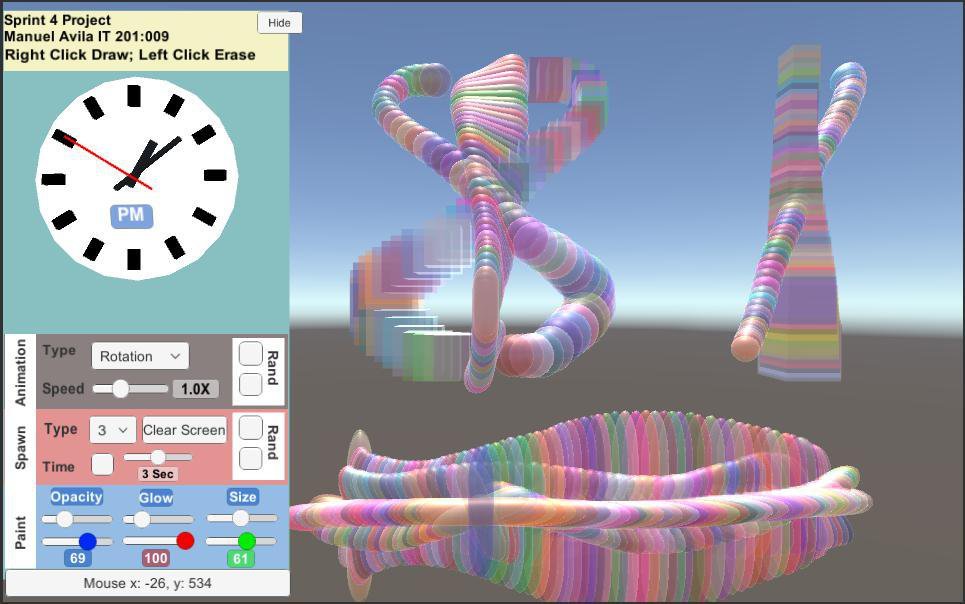Click the Clear Screen button
Viewport: 965px width, 604px height.
coord(184,430)
